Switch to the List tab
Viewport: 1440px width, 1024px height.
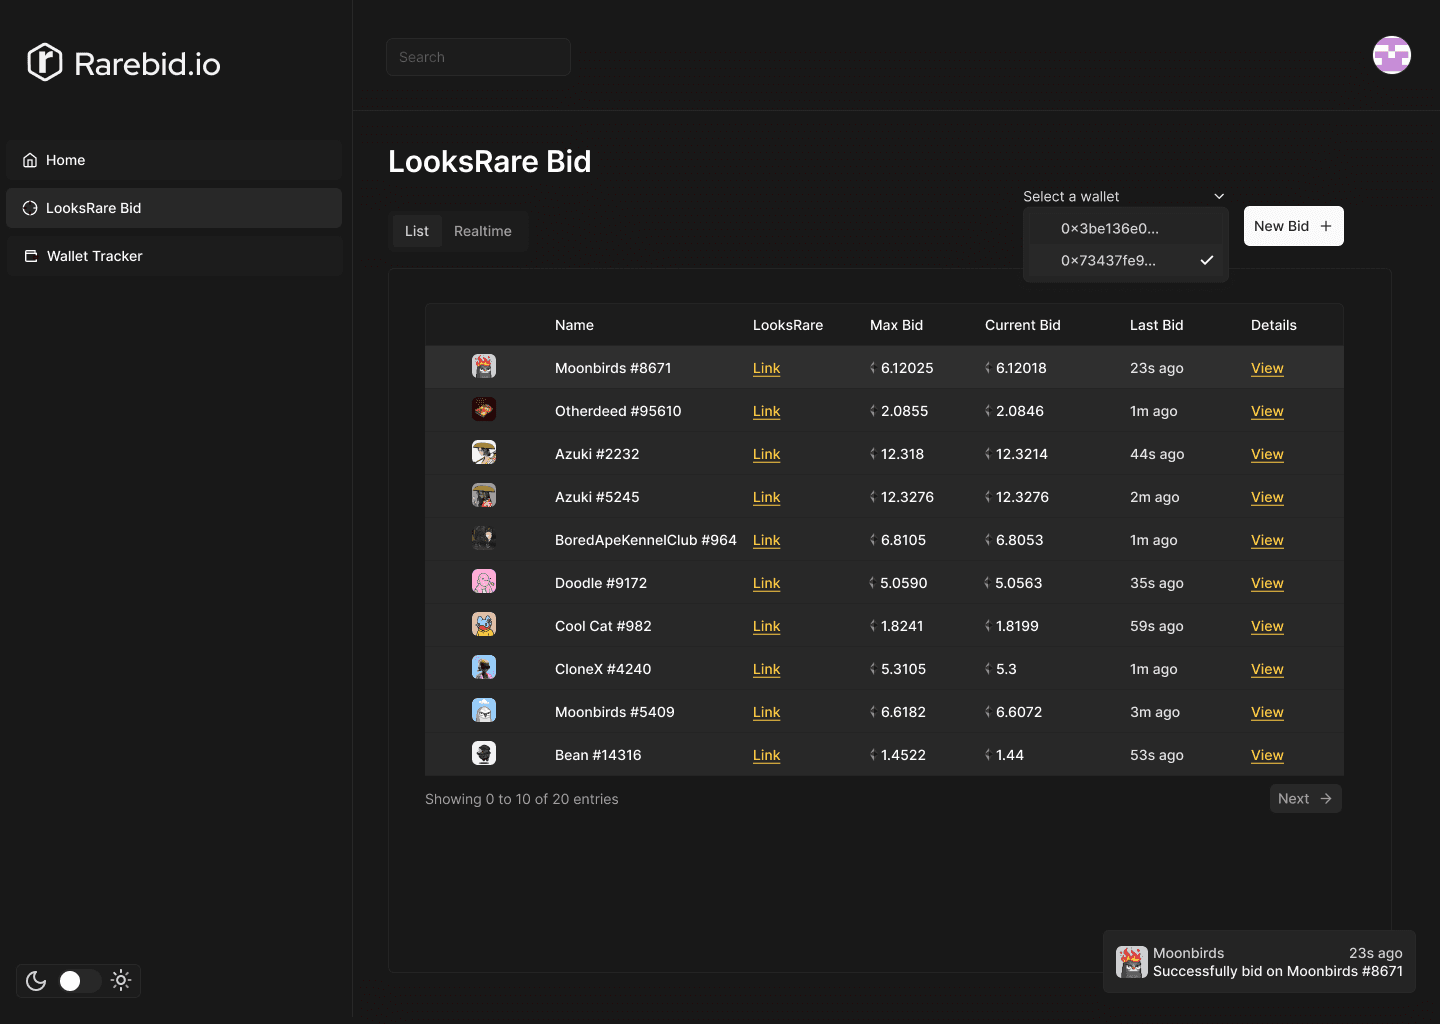click(x=417, y=231)
